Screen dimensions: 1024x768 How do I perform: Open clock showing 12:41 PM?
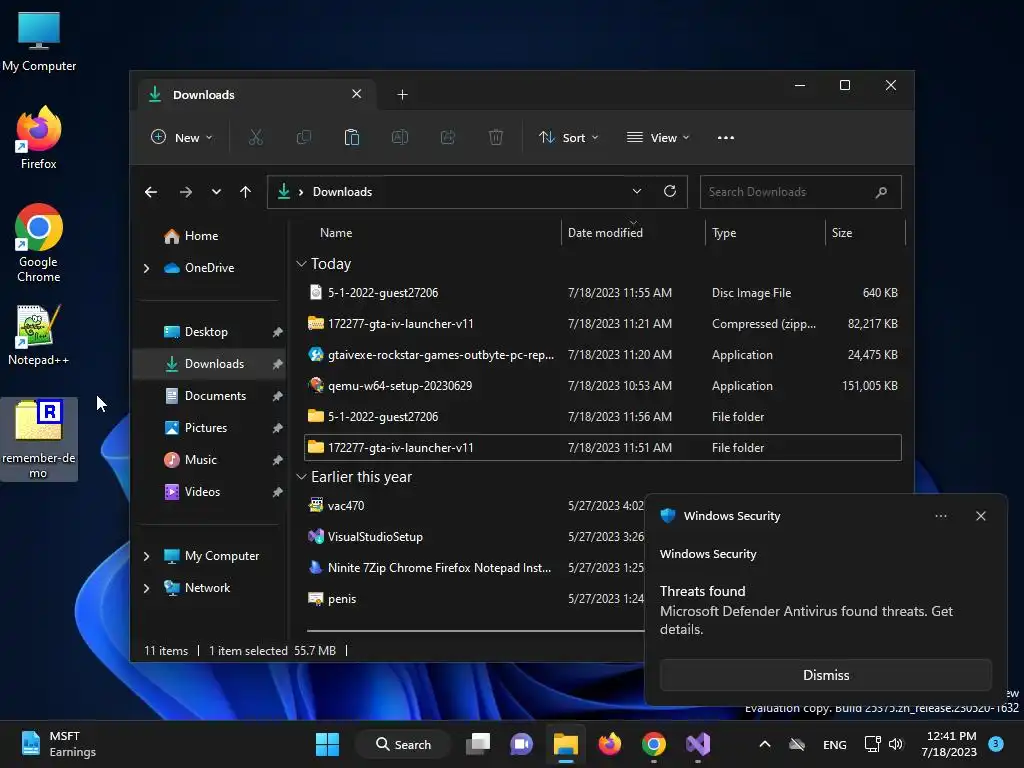click(949, 744)
